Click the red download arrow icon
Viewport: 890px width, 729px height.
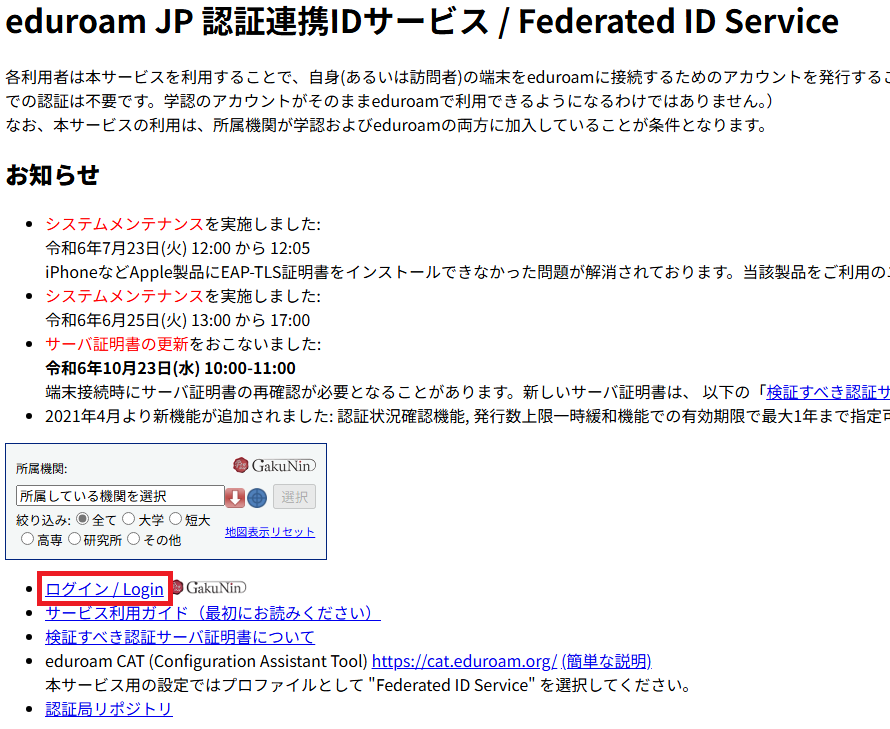(x=234, y=497)
